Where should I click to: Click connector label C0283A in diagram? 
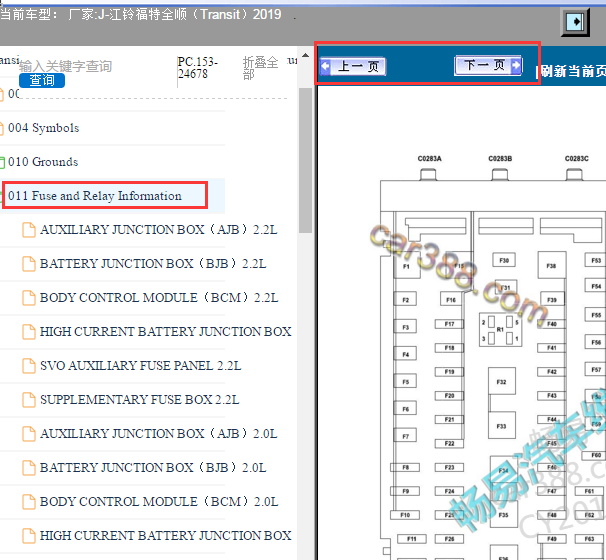pyautogui.click(x=429, y=158)
